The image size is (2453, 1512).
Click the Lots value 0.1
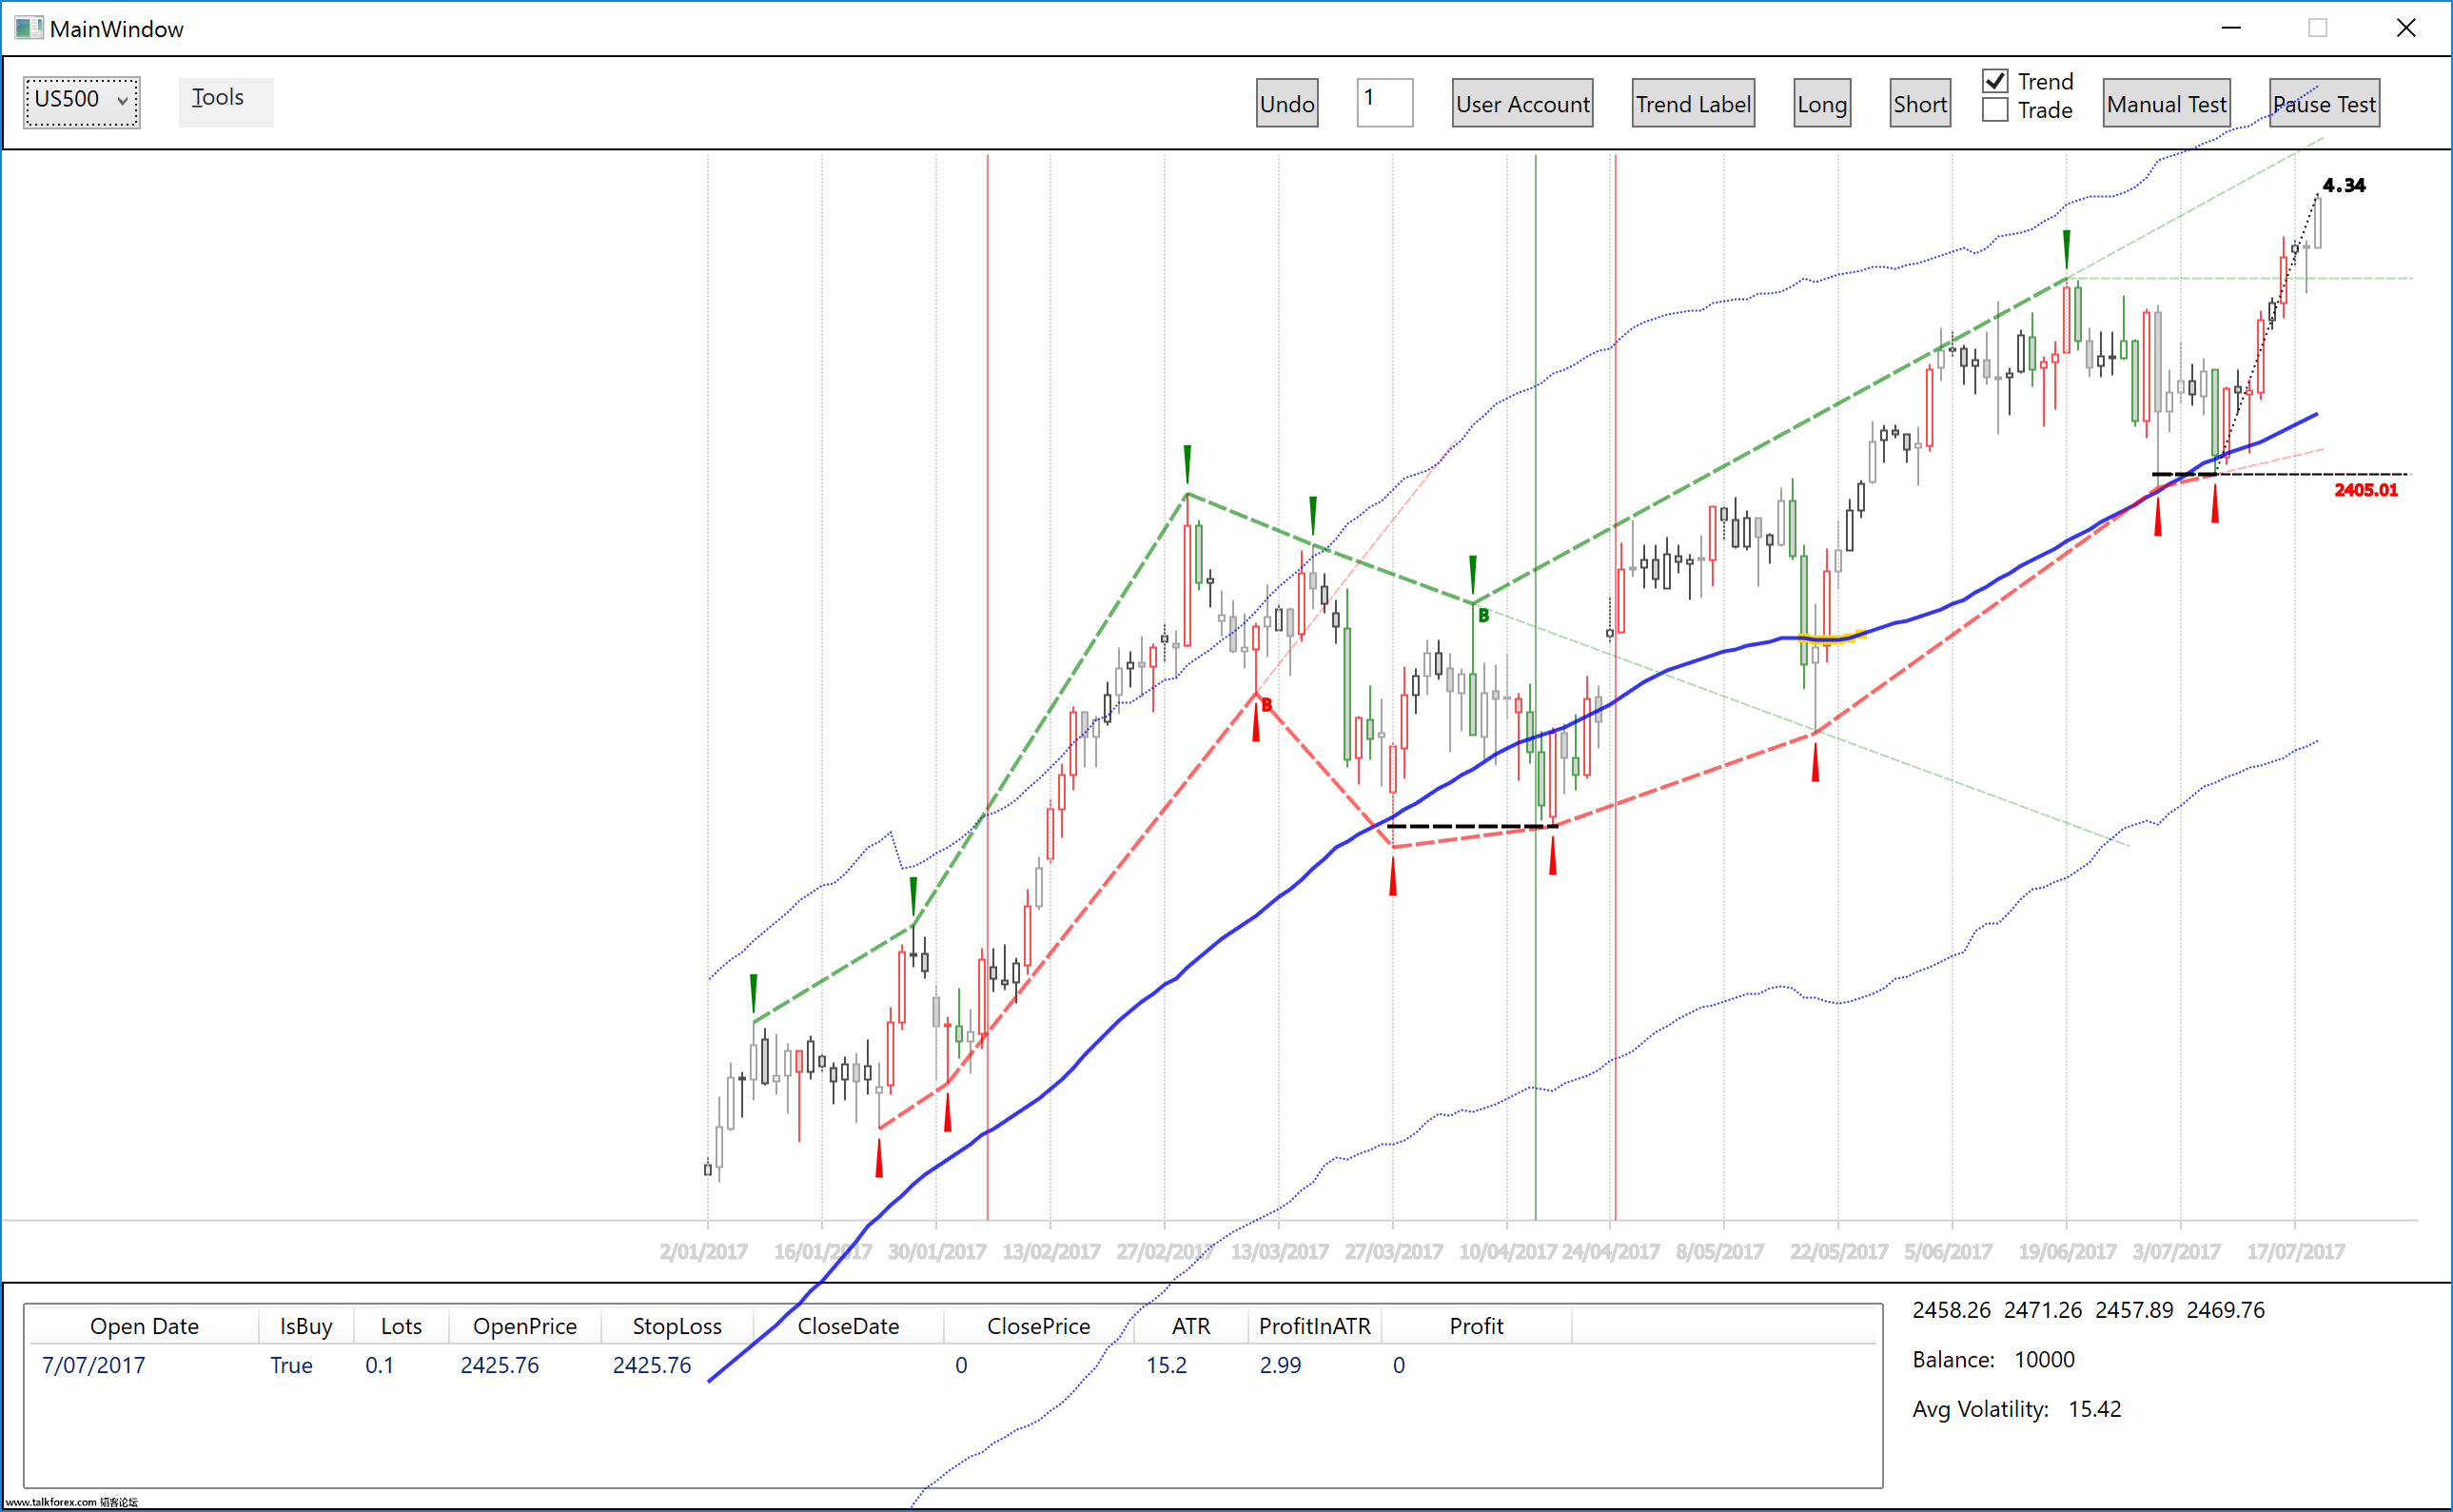click(x=379, y=1365)
